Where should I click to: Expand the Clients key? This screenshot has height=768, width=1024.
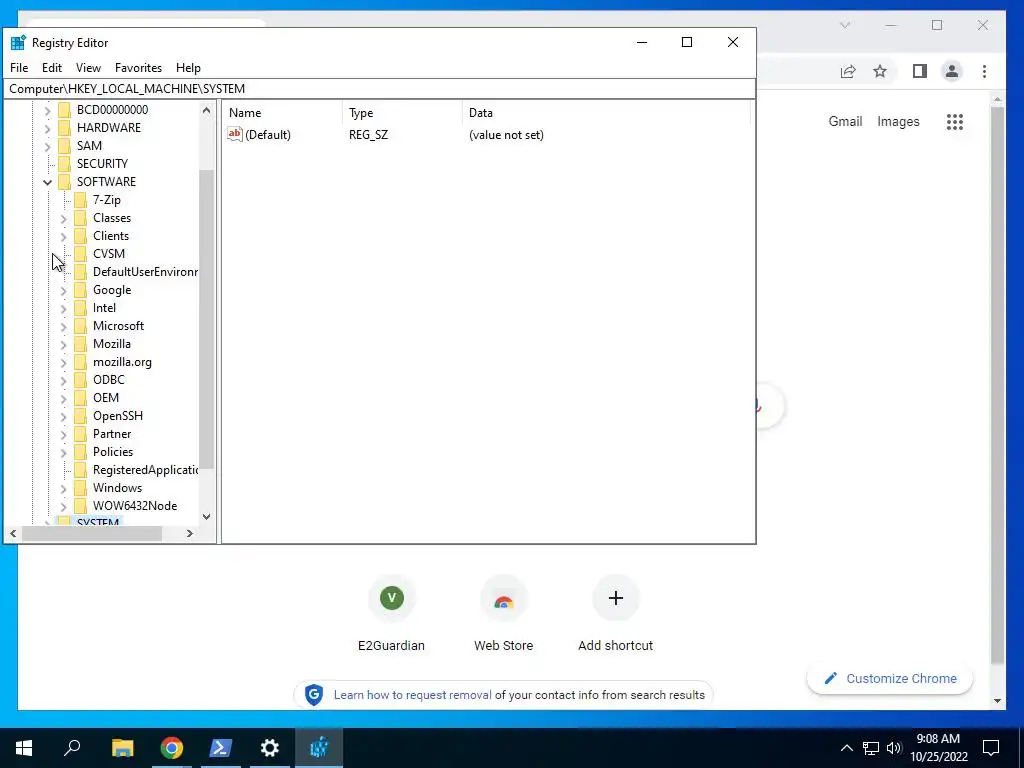(x=63, y=236)
